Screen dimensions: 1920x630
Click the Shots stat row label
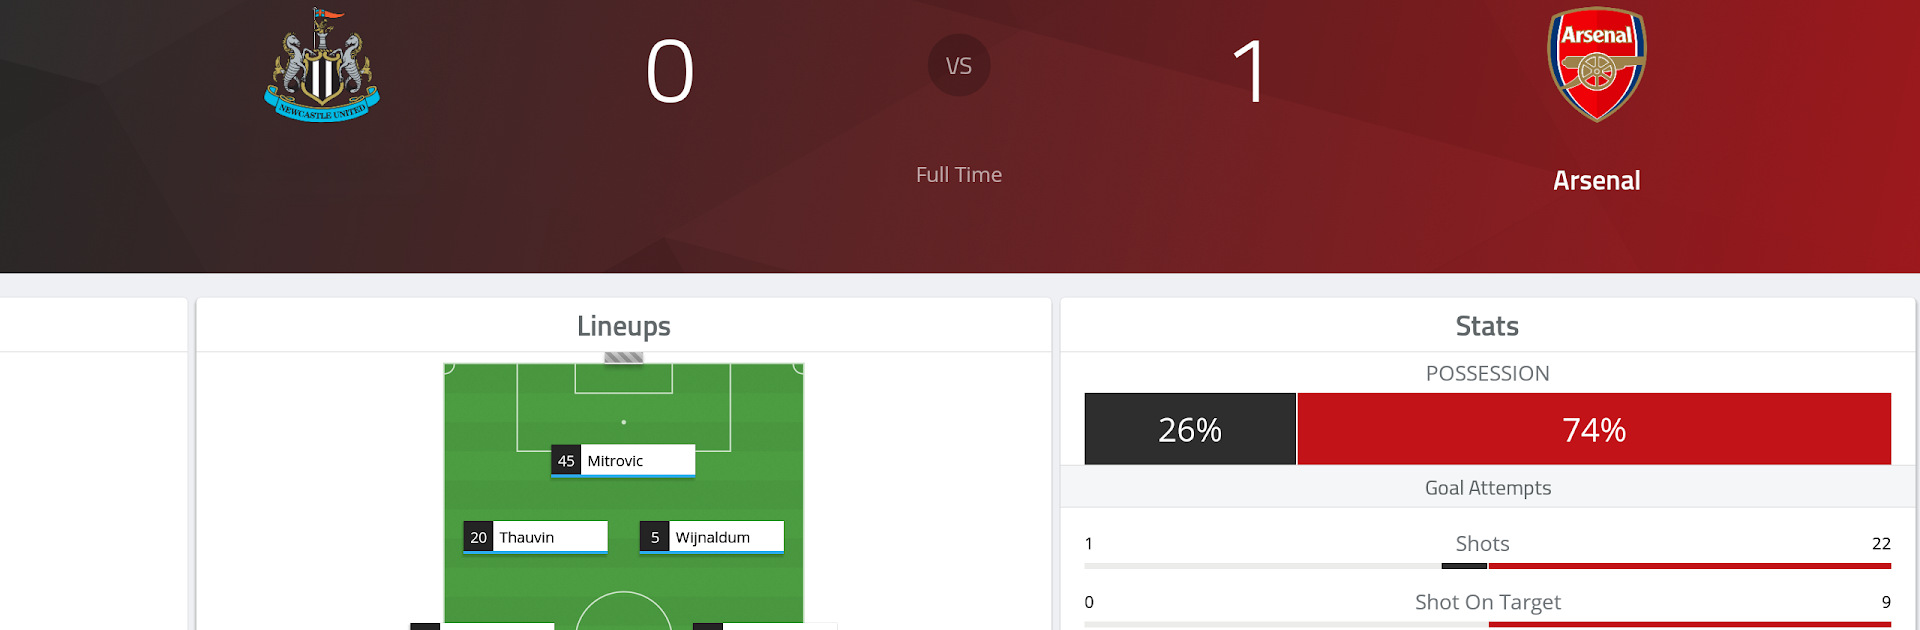1482,544
